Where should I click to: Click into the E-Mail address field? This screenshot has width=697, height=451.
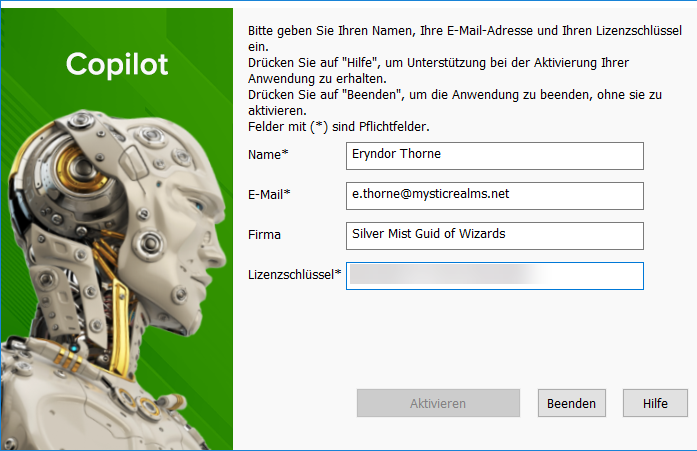[x=495, y=196]
